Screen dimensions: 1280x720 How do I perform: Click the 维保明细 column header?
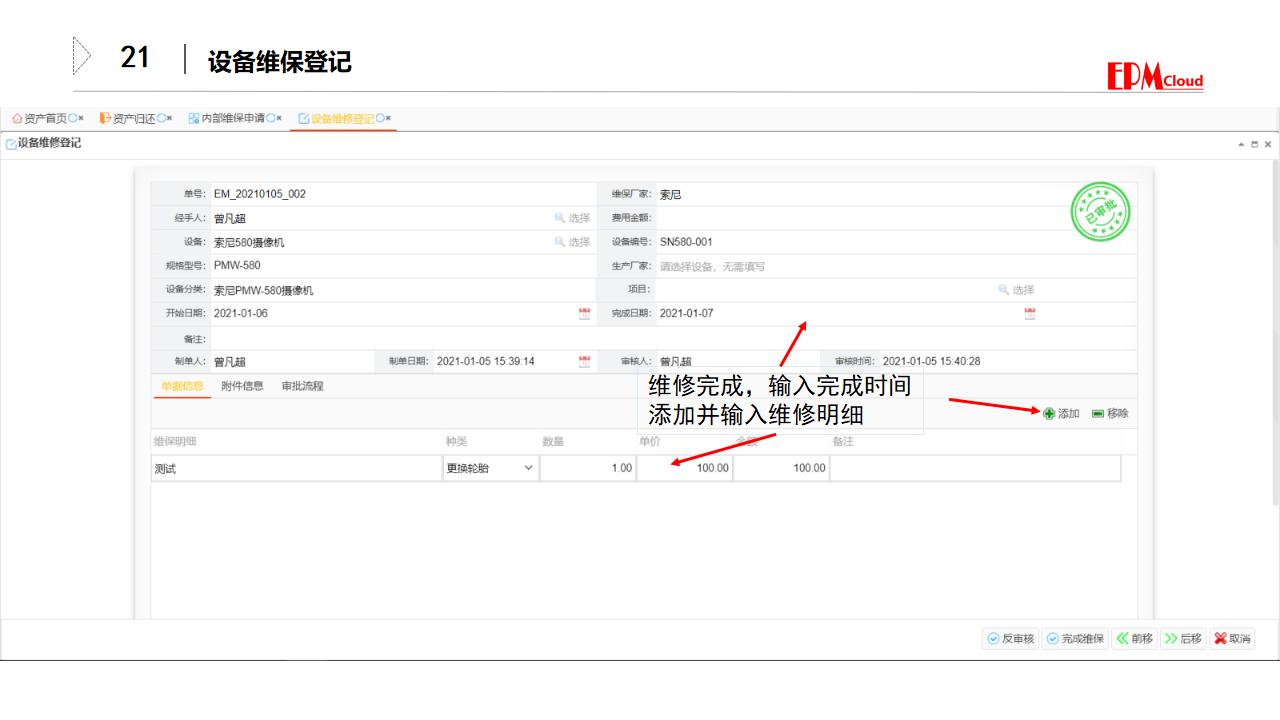[x=174, y=441]
